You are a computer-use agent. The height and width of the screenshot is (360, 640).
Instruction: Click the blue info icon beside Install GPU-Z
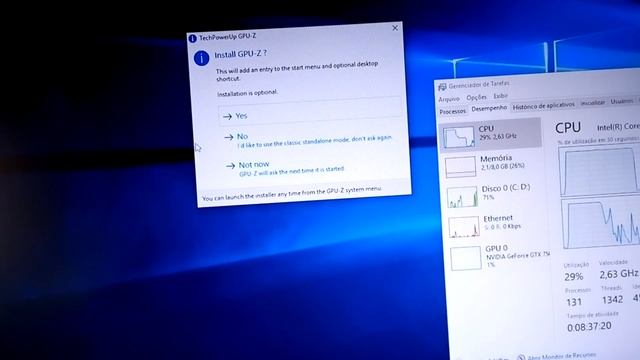201,58
